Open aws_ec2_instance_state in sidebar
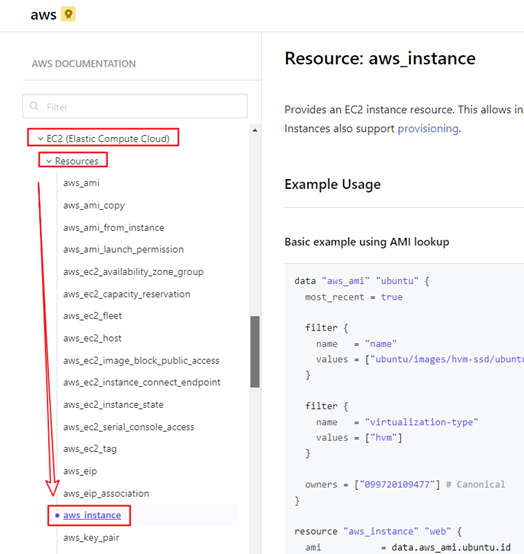The image size is (524, 554). pyautogui.click(x=113, y=405)
